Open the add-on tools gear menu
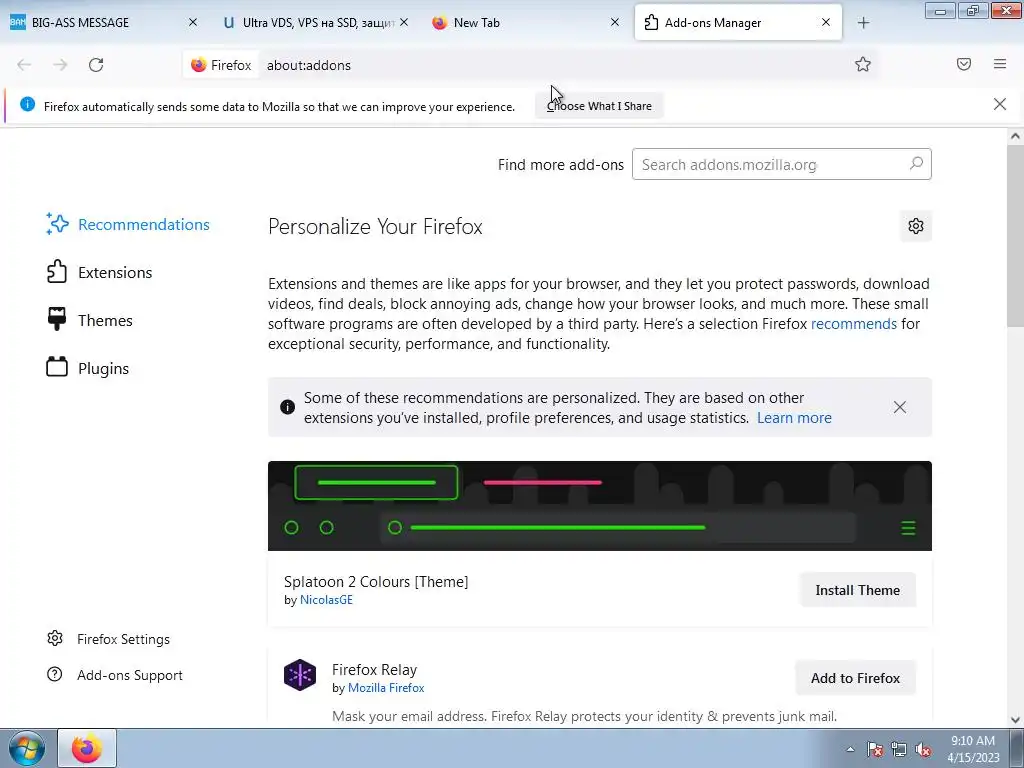Viewport: 1024px width, 768px height. coord(916,226)
